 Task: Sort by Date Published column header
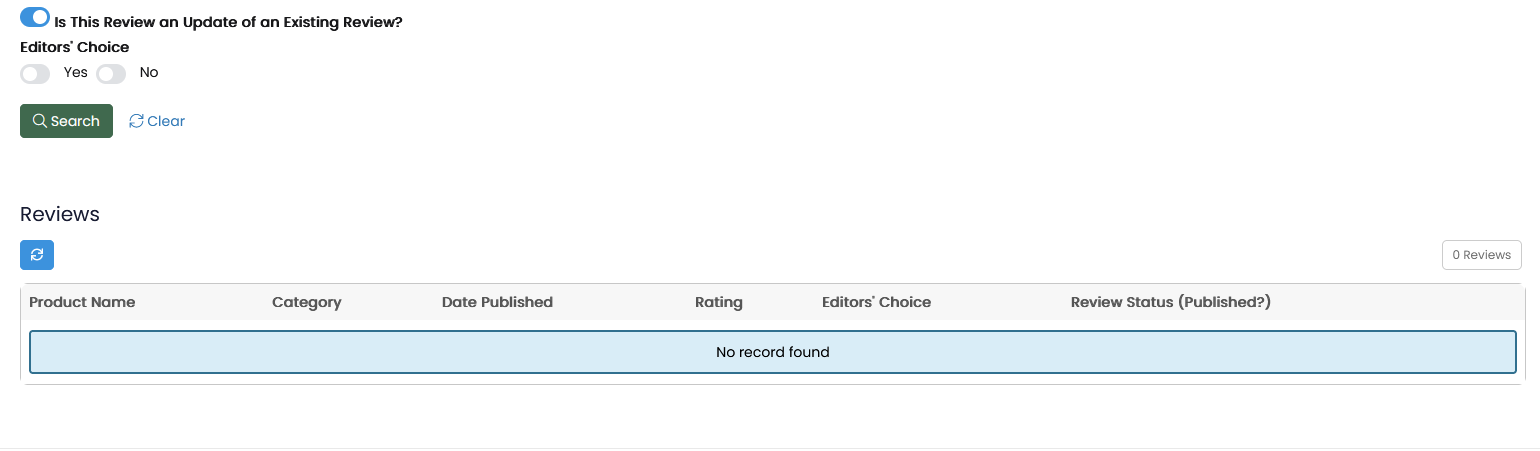click(497, 302)
